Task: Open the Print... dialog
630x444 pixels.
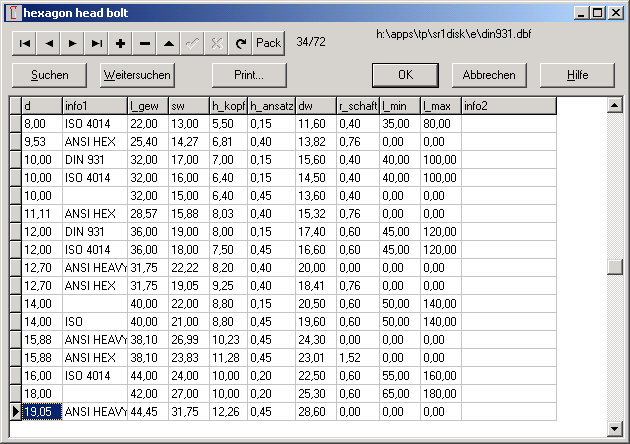Action: [249, 75]
